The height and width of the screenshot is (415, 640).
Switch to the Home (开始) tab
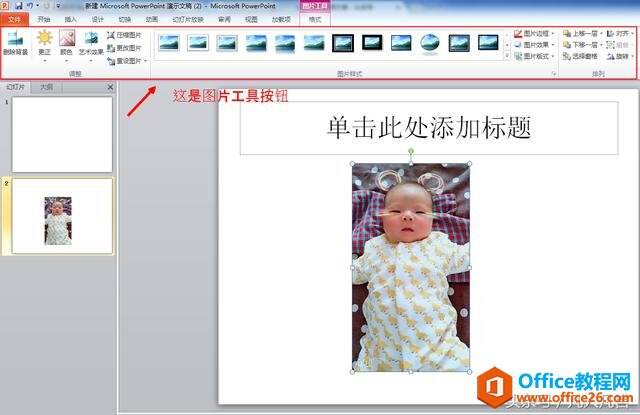tap(44, 19)
